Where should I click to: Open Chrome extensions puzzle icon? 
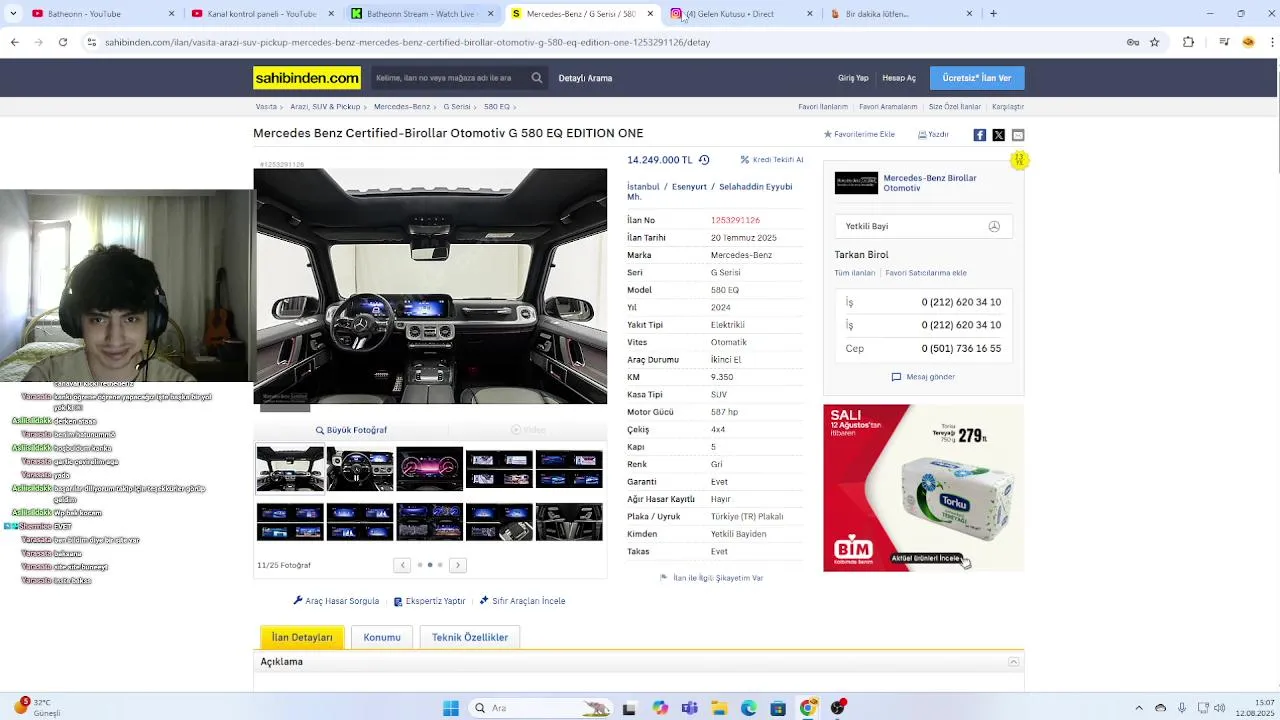click(1188, 42)
